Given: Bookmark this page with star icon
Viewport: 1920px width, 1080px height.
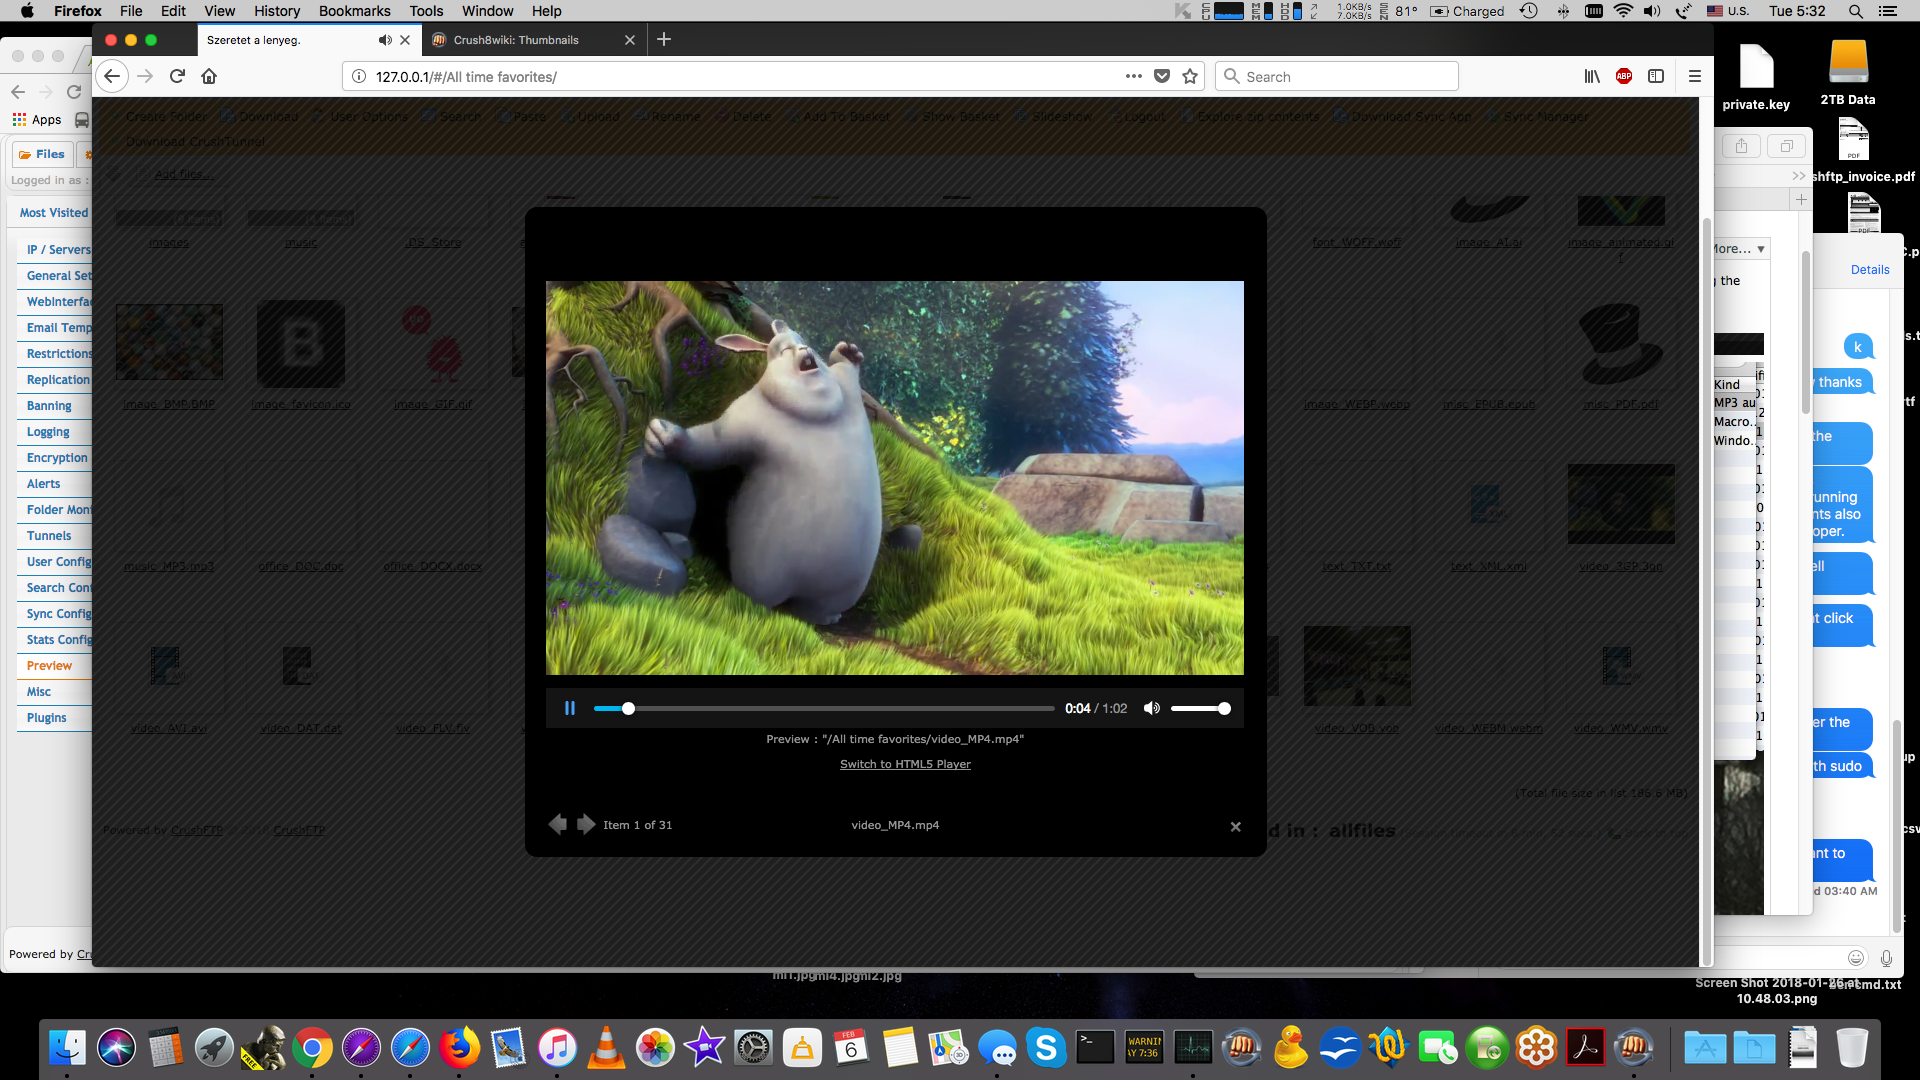Looking at the screenshot, I should 1190,76.
